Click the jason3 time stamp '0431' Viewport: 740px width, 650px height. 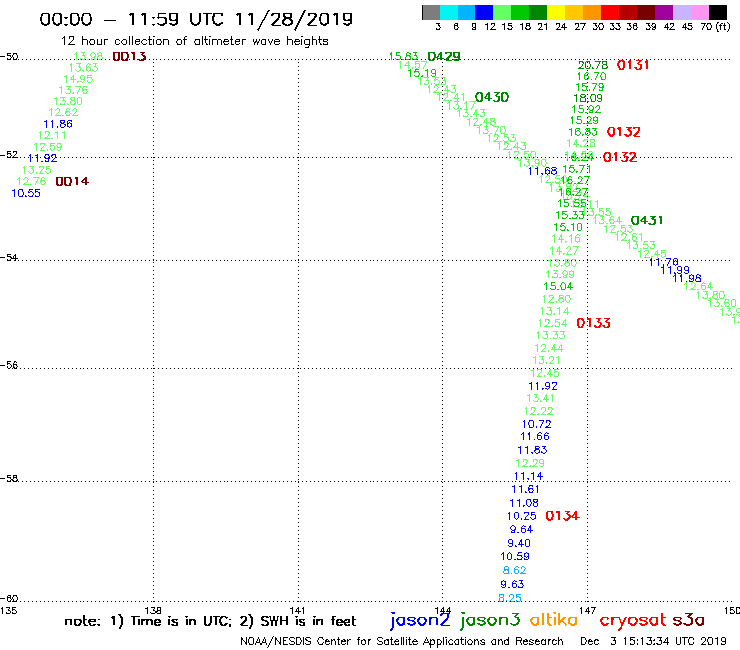(647, 220)
